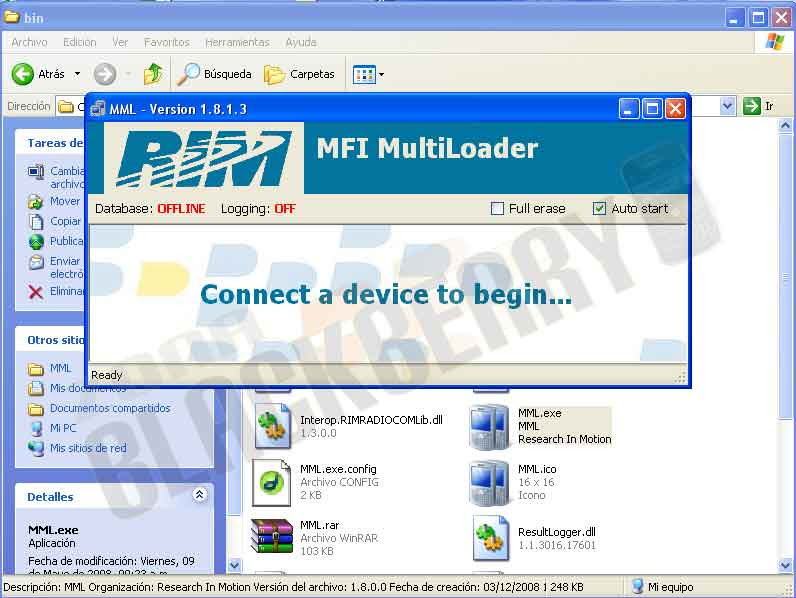The width and height of the screenshot is (796, 598).
Task: Select the MML.exe.config file icon
Action: click(x=272, y=482)
